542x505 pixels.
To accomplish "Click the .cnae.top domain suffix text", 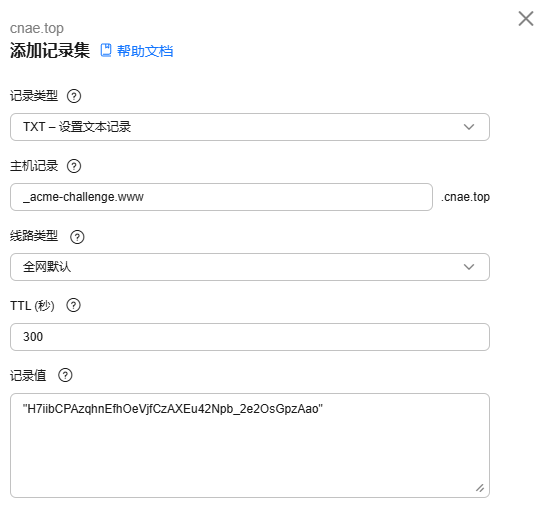I will click(465, 197).
